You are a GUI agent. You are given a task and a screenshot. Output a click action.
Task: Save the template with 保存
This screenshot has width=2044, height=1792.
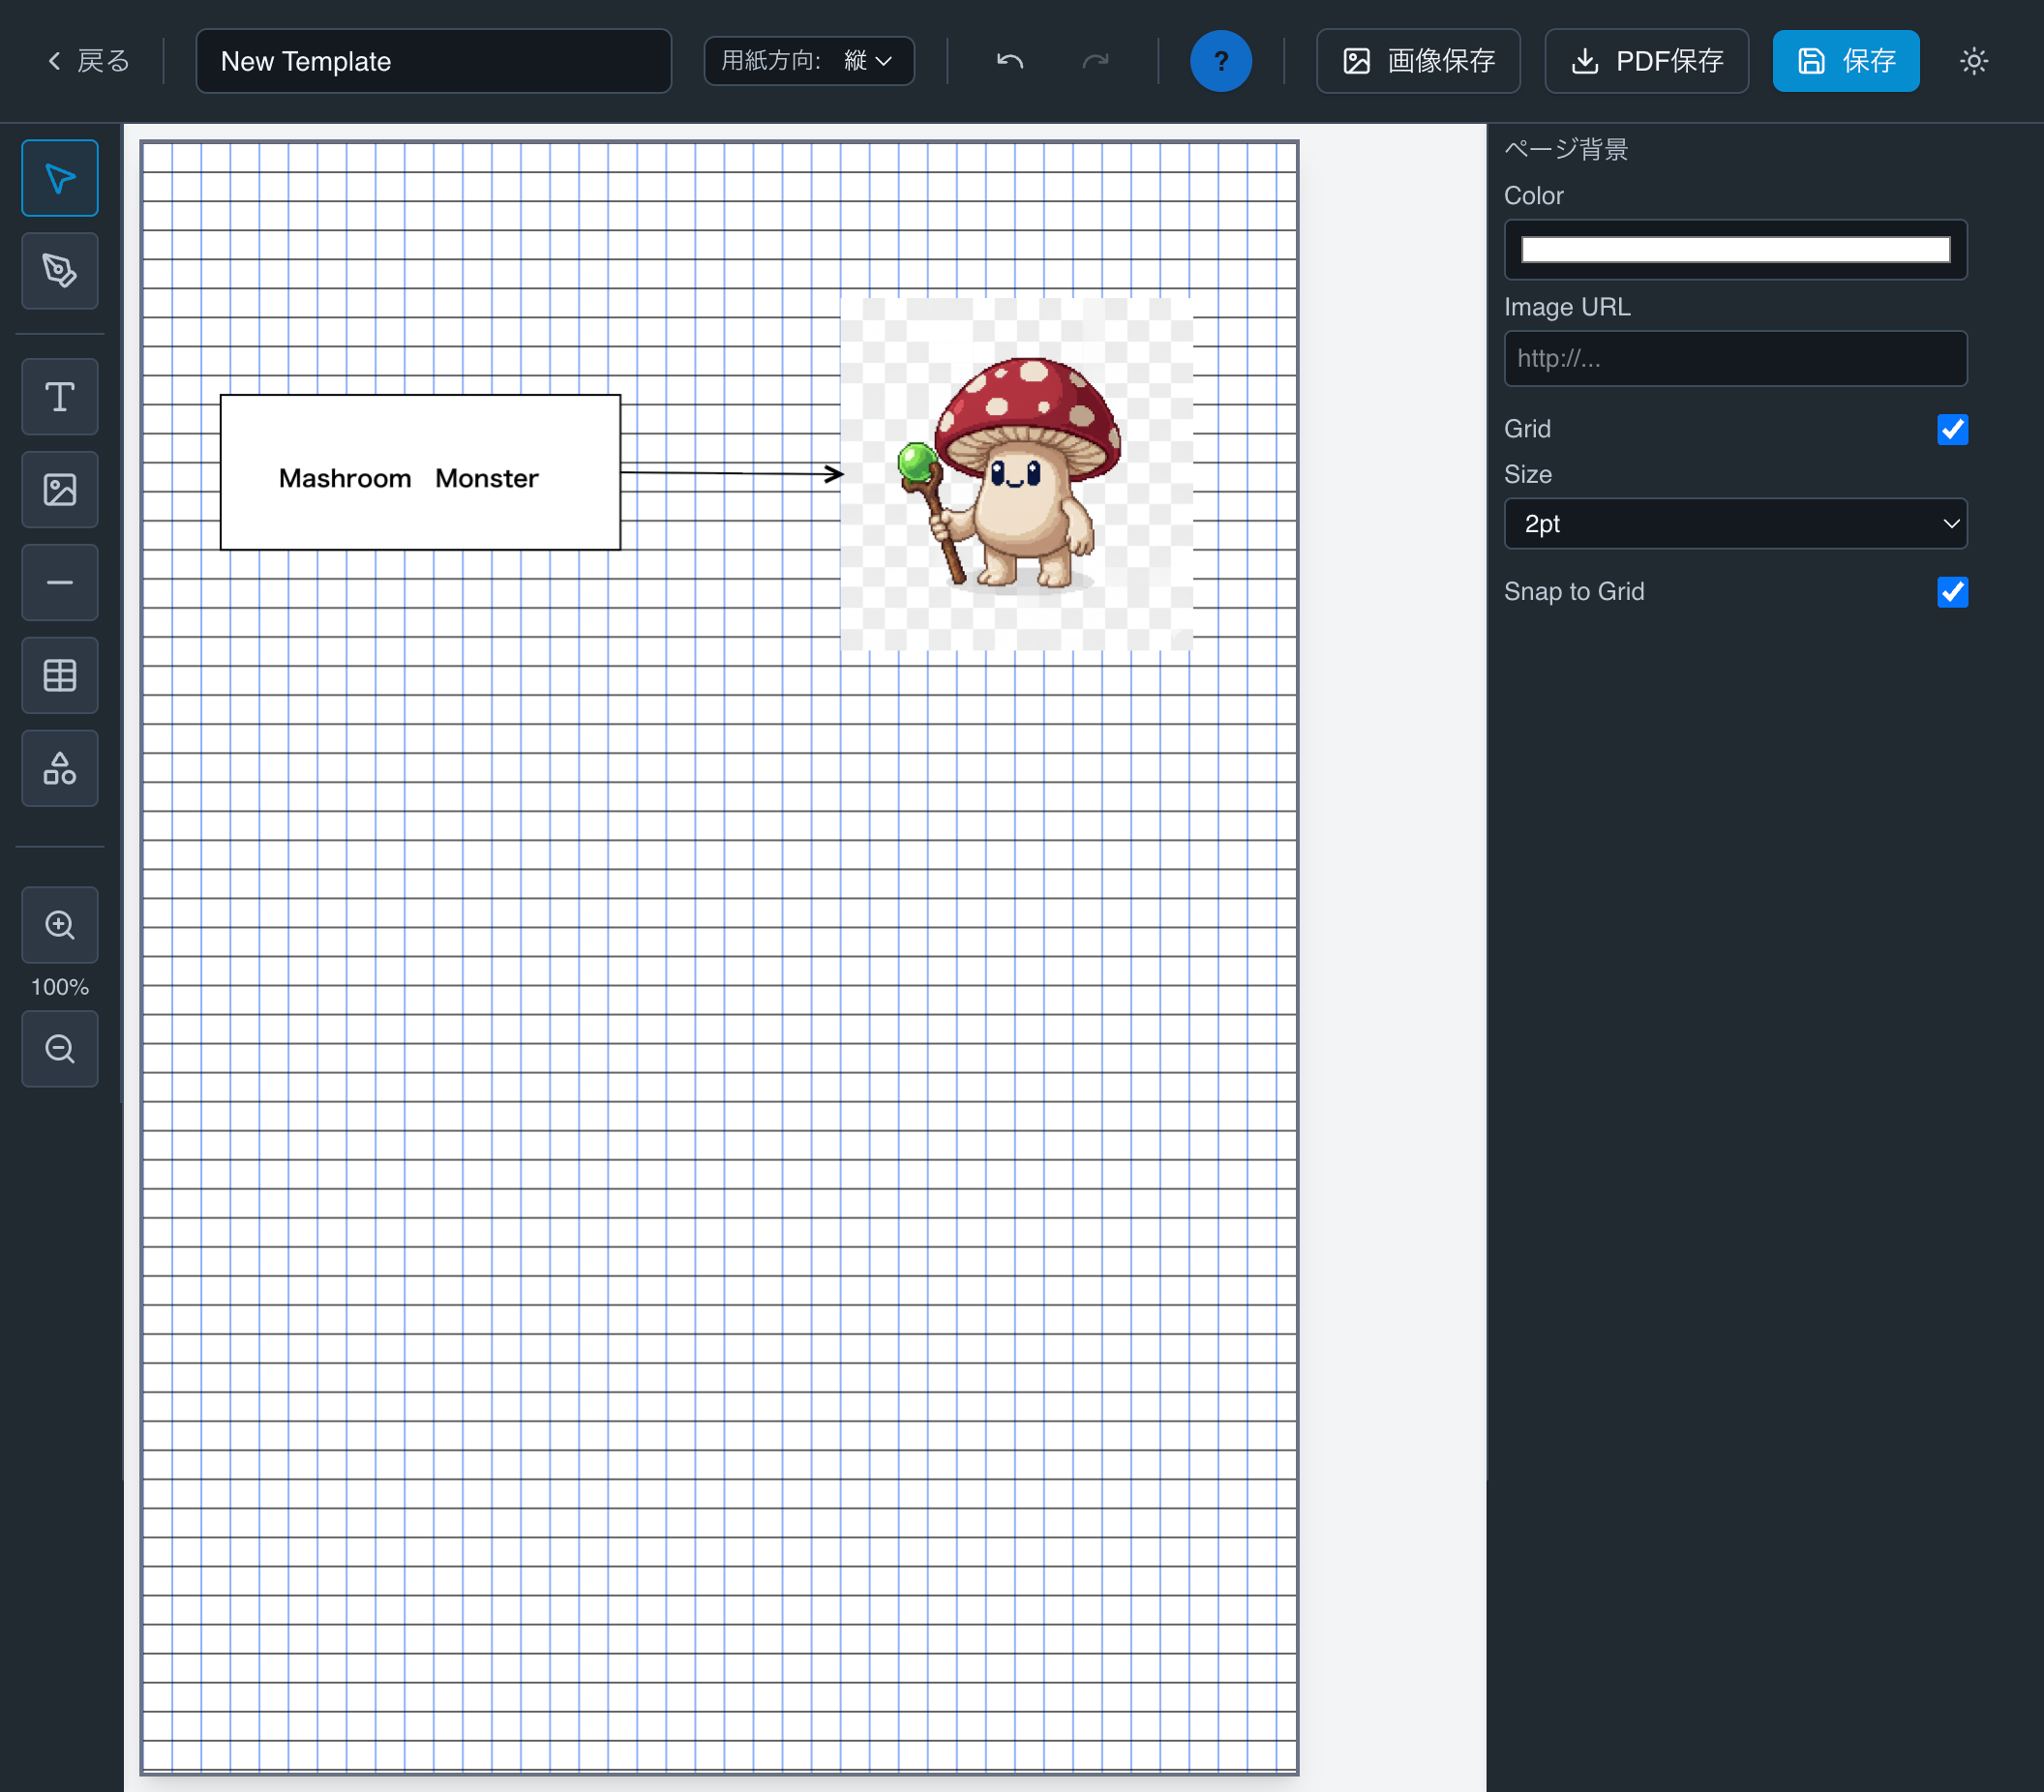click(x=1845, y=61)
